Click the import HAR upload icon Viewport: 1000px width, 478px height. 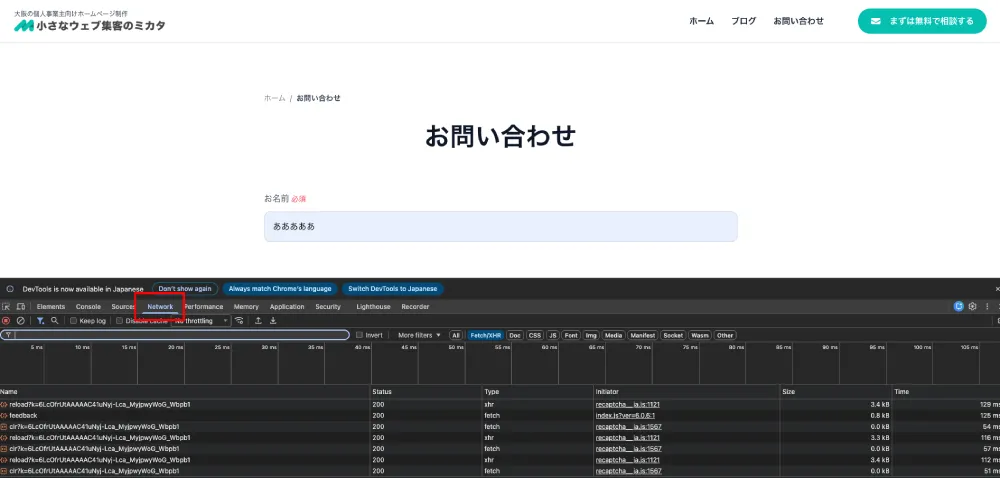(258, 321)
